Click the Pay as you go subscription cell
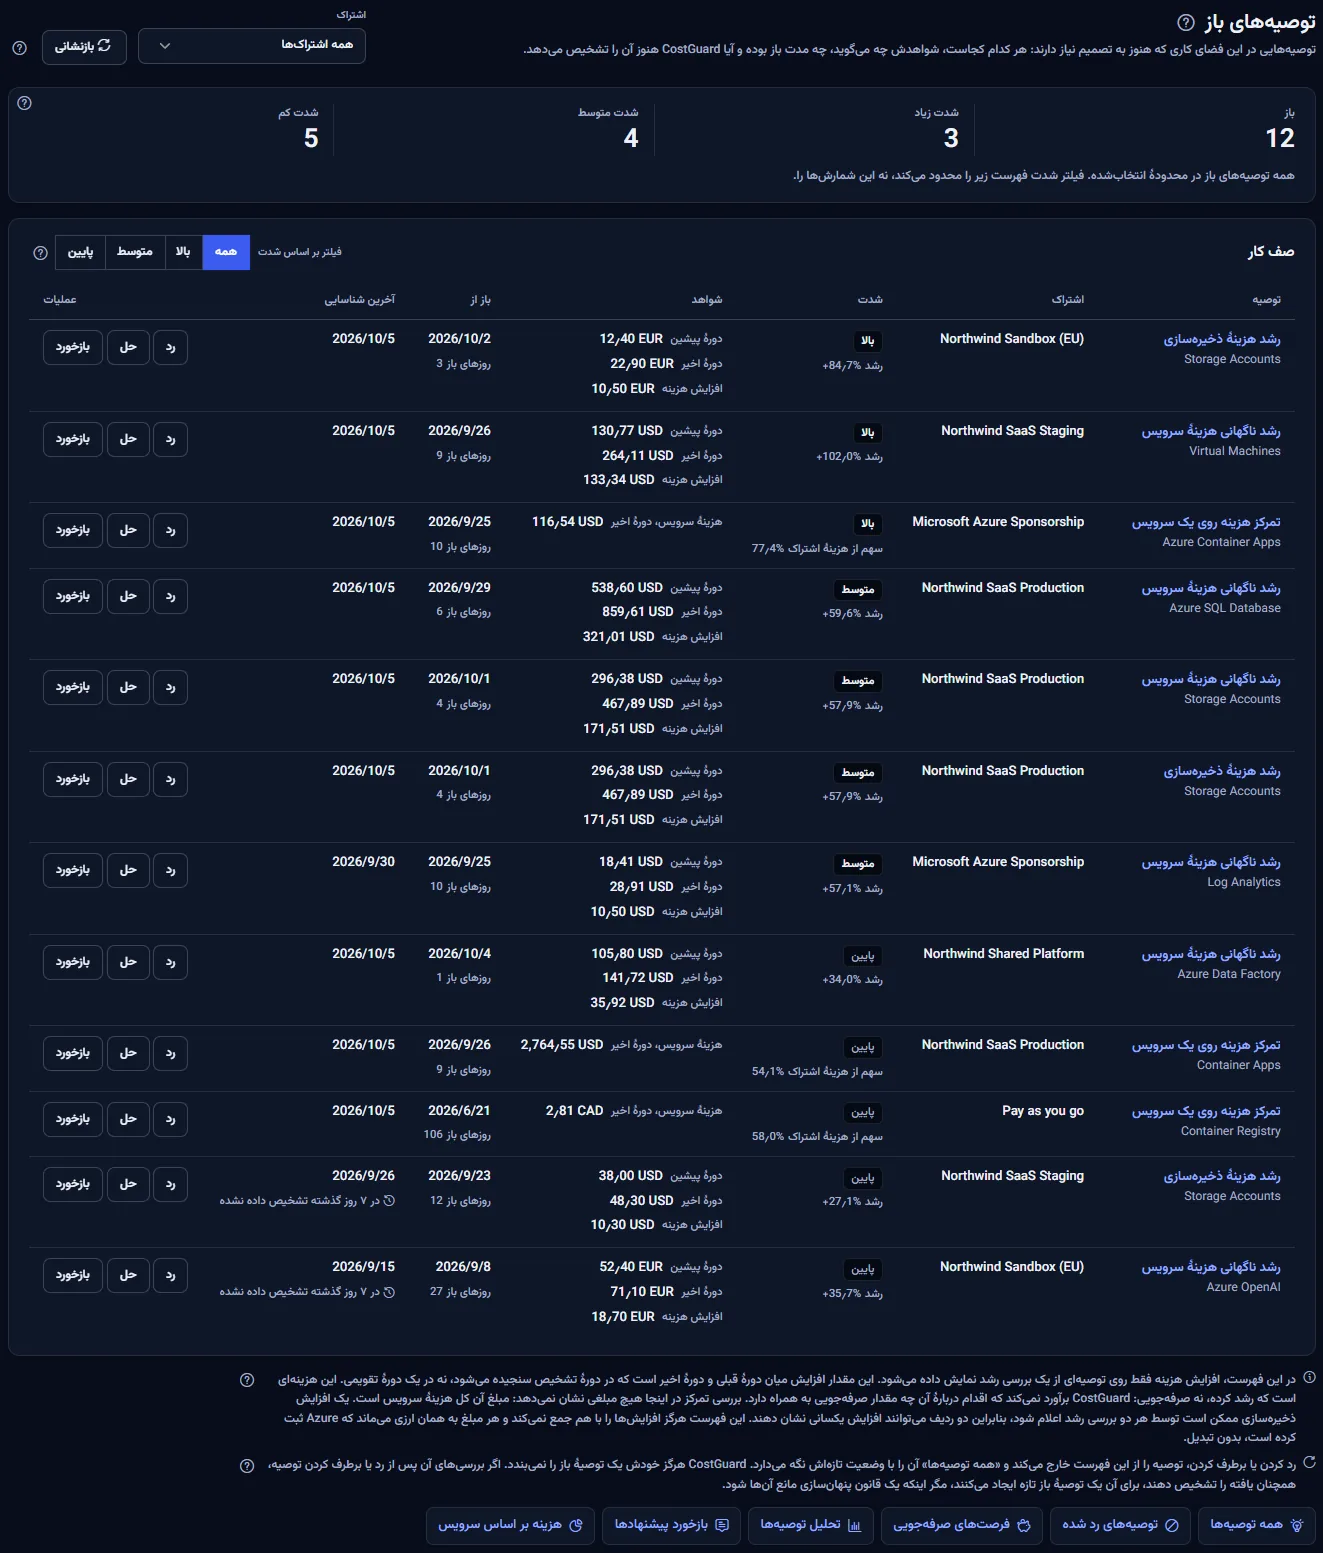The image size is (1323, 1553). 1043,1111
